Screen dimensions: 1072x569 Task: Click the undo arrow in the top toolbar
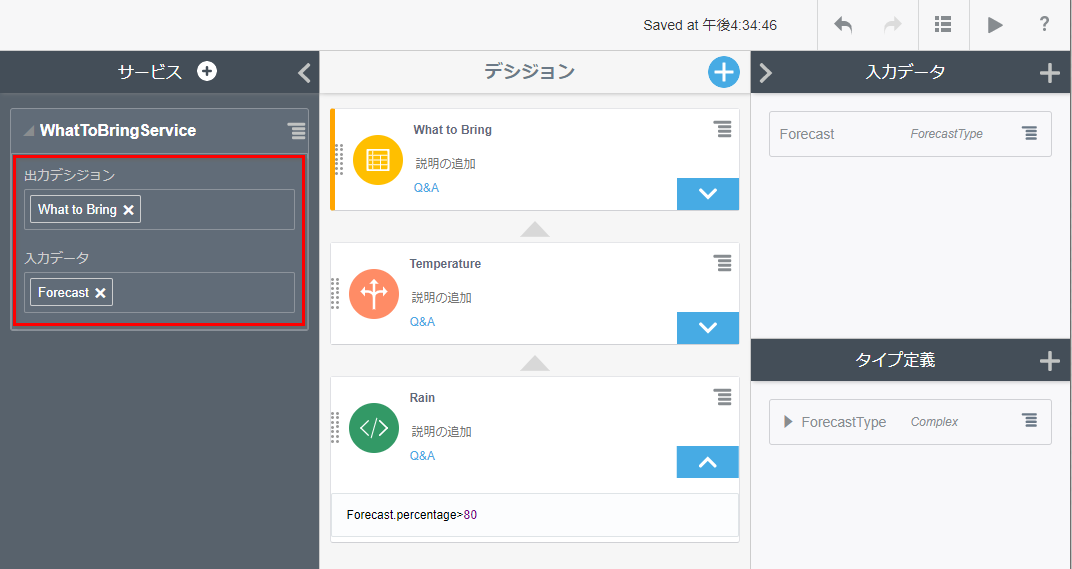[843, 25]
